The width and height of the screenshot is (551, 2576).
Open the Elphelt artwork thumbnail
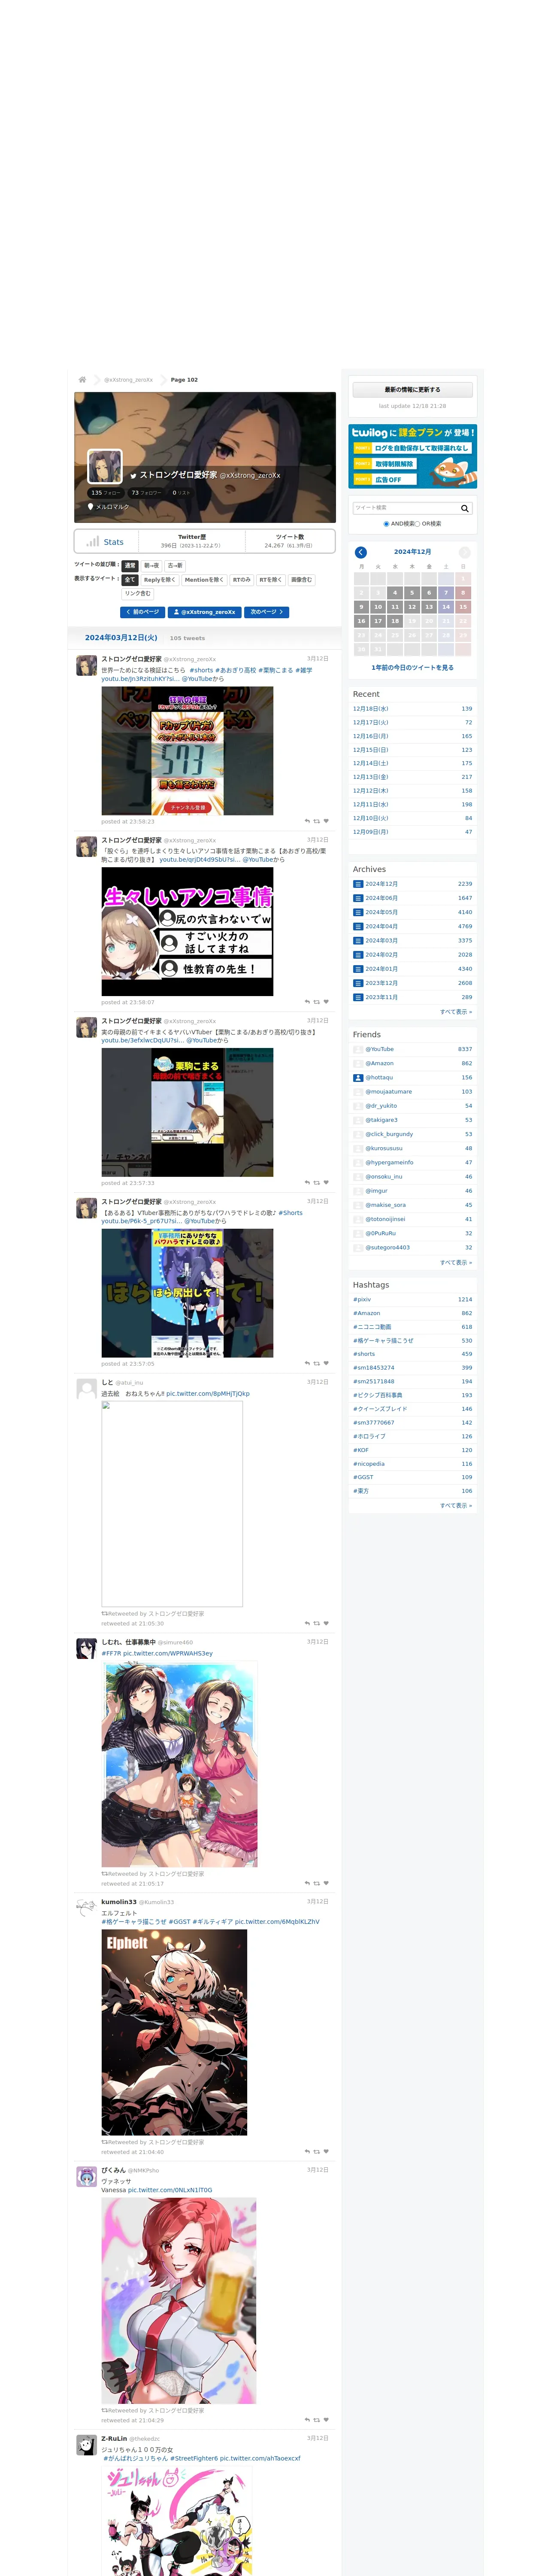[174, 2033]
